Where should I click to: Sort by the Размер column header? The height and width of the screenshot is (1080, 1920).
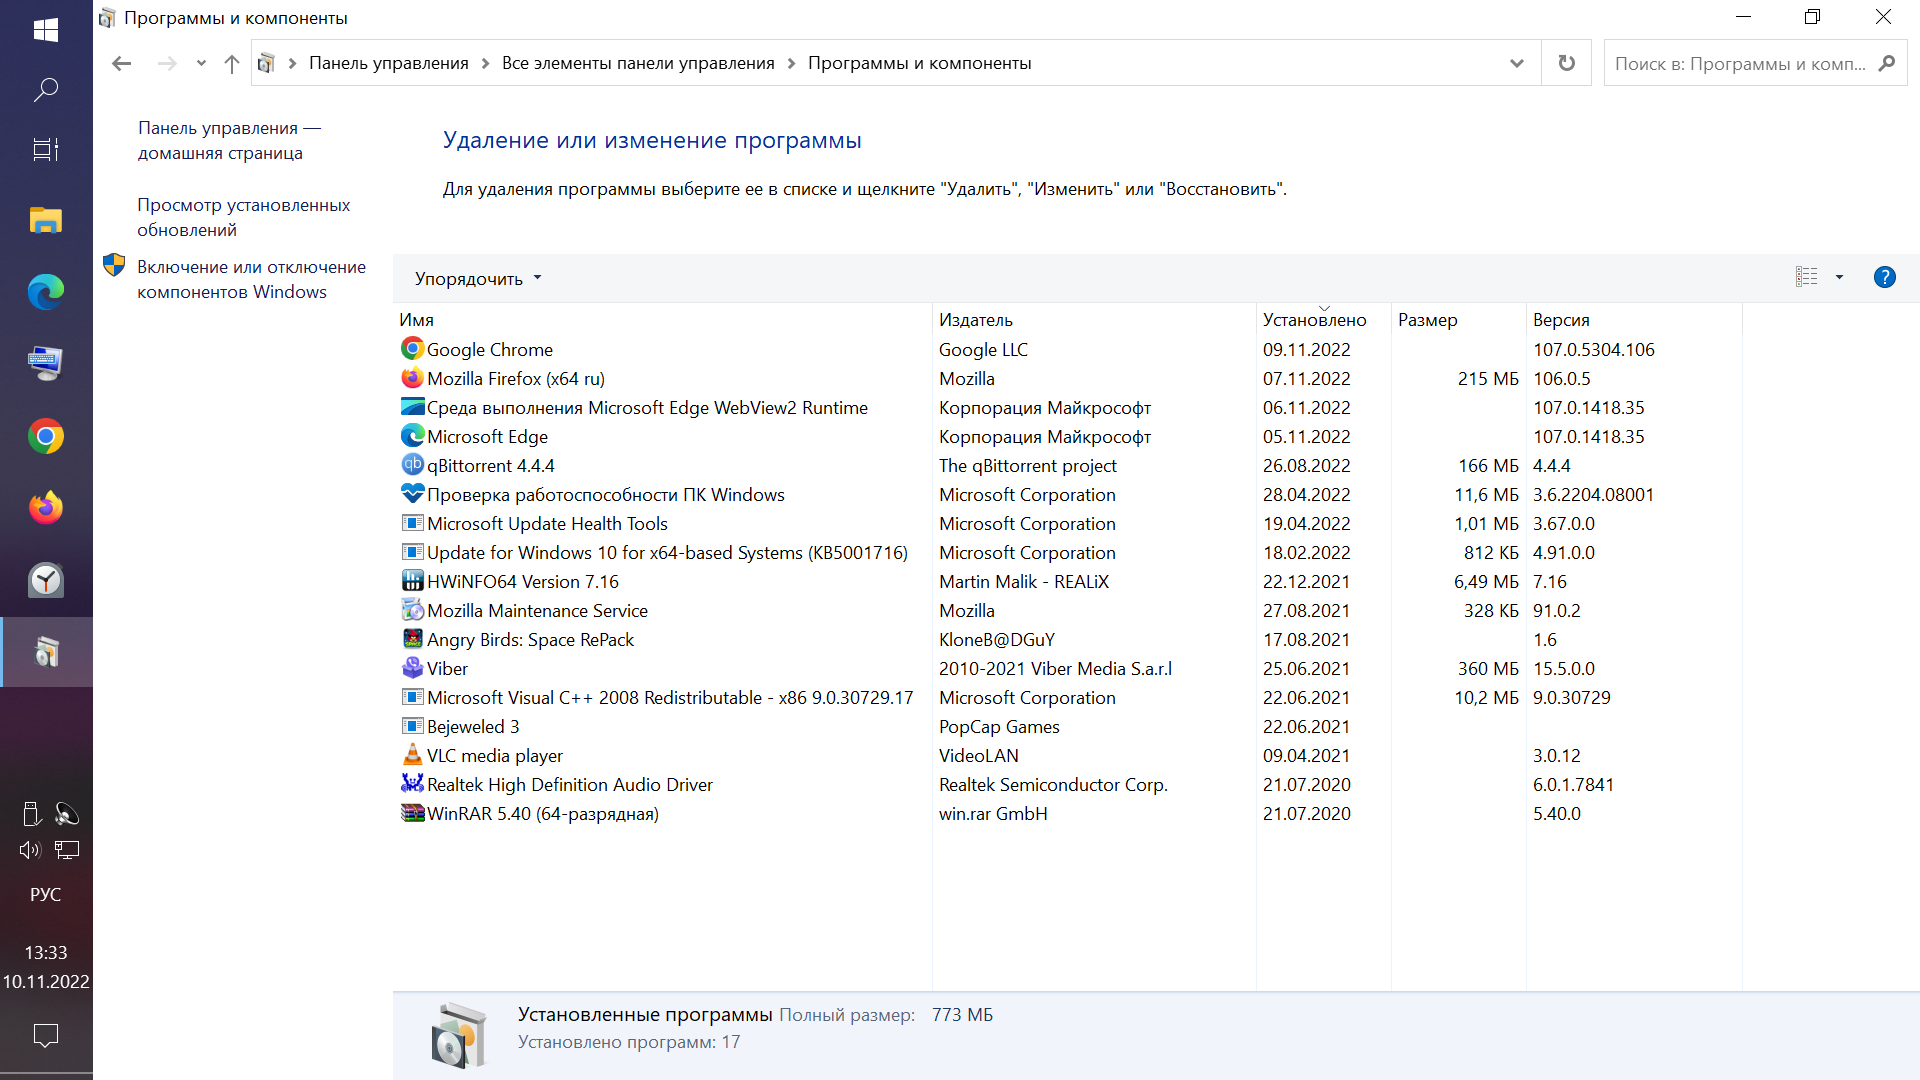coord(1427,320)
